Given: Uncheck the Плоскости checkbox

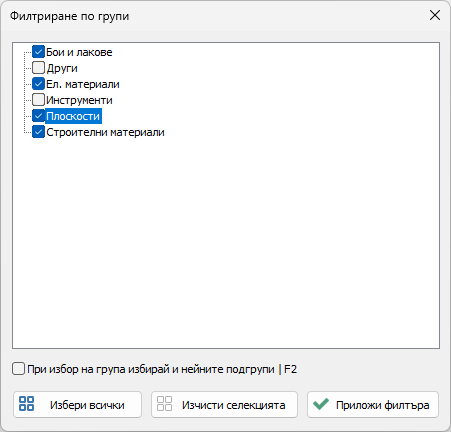Looking at the screenshot, I should [38, 116].
